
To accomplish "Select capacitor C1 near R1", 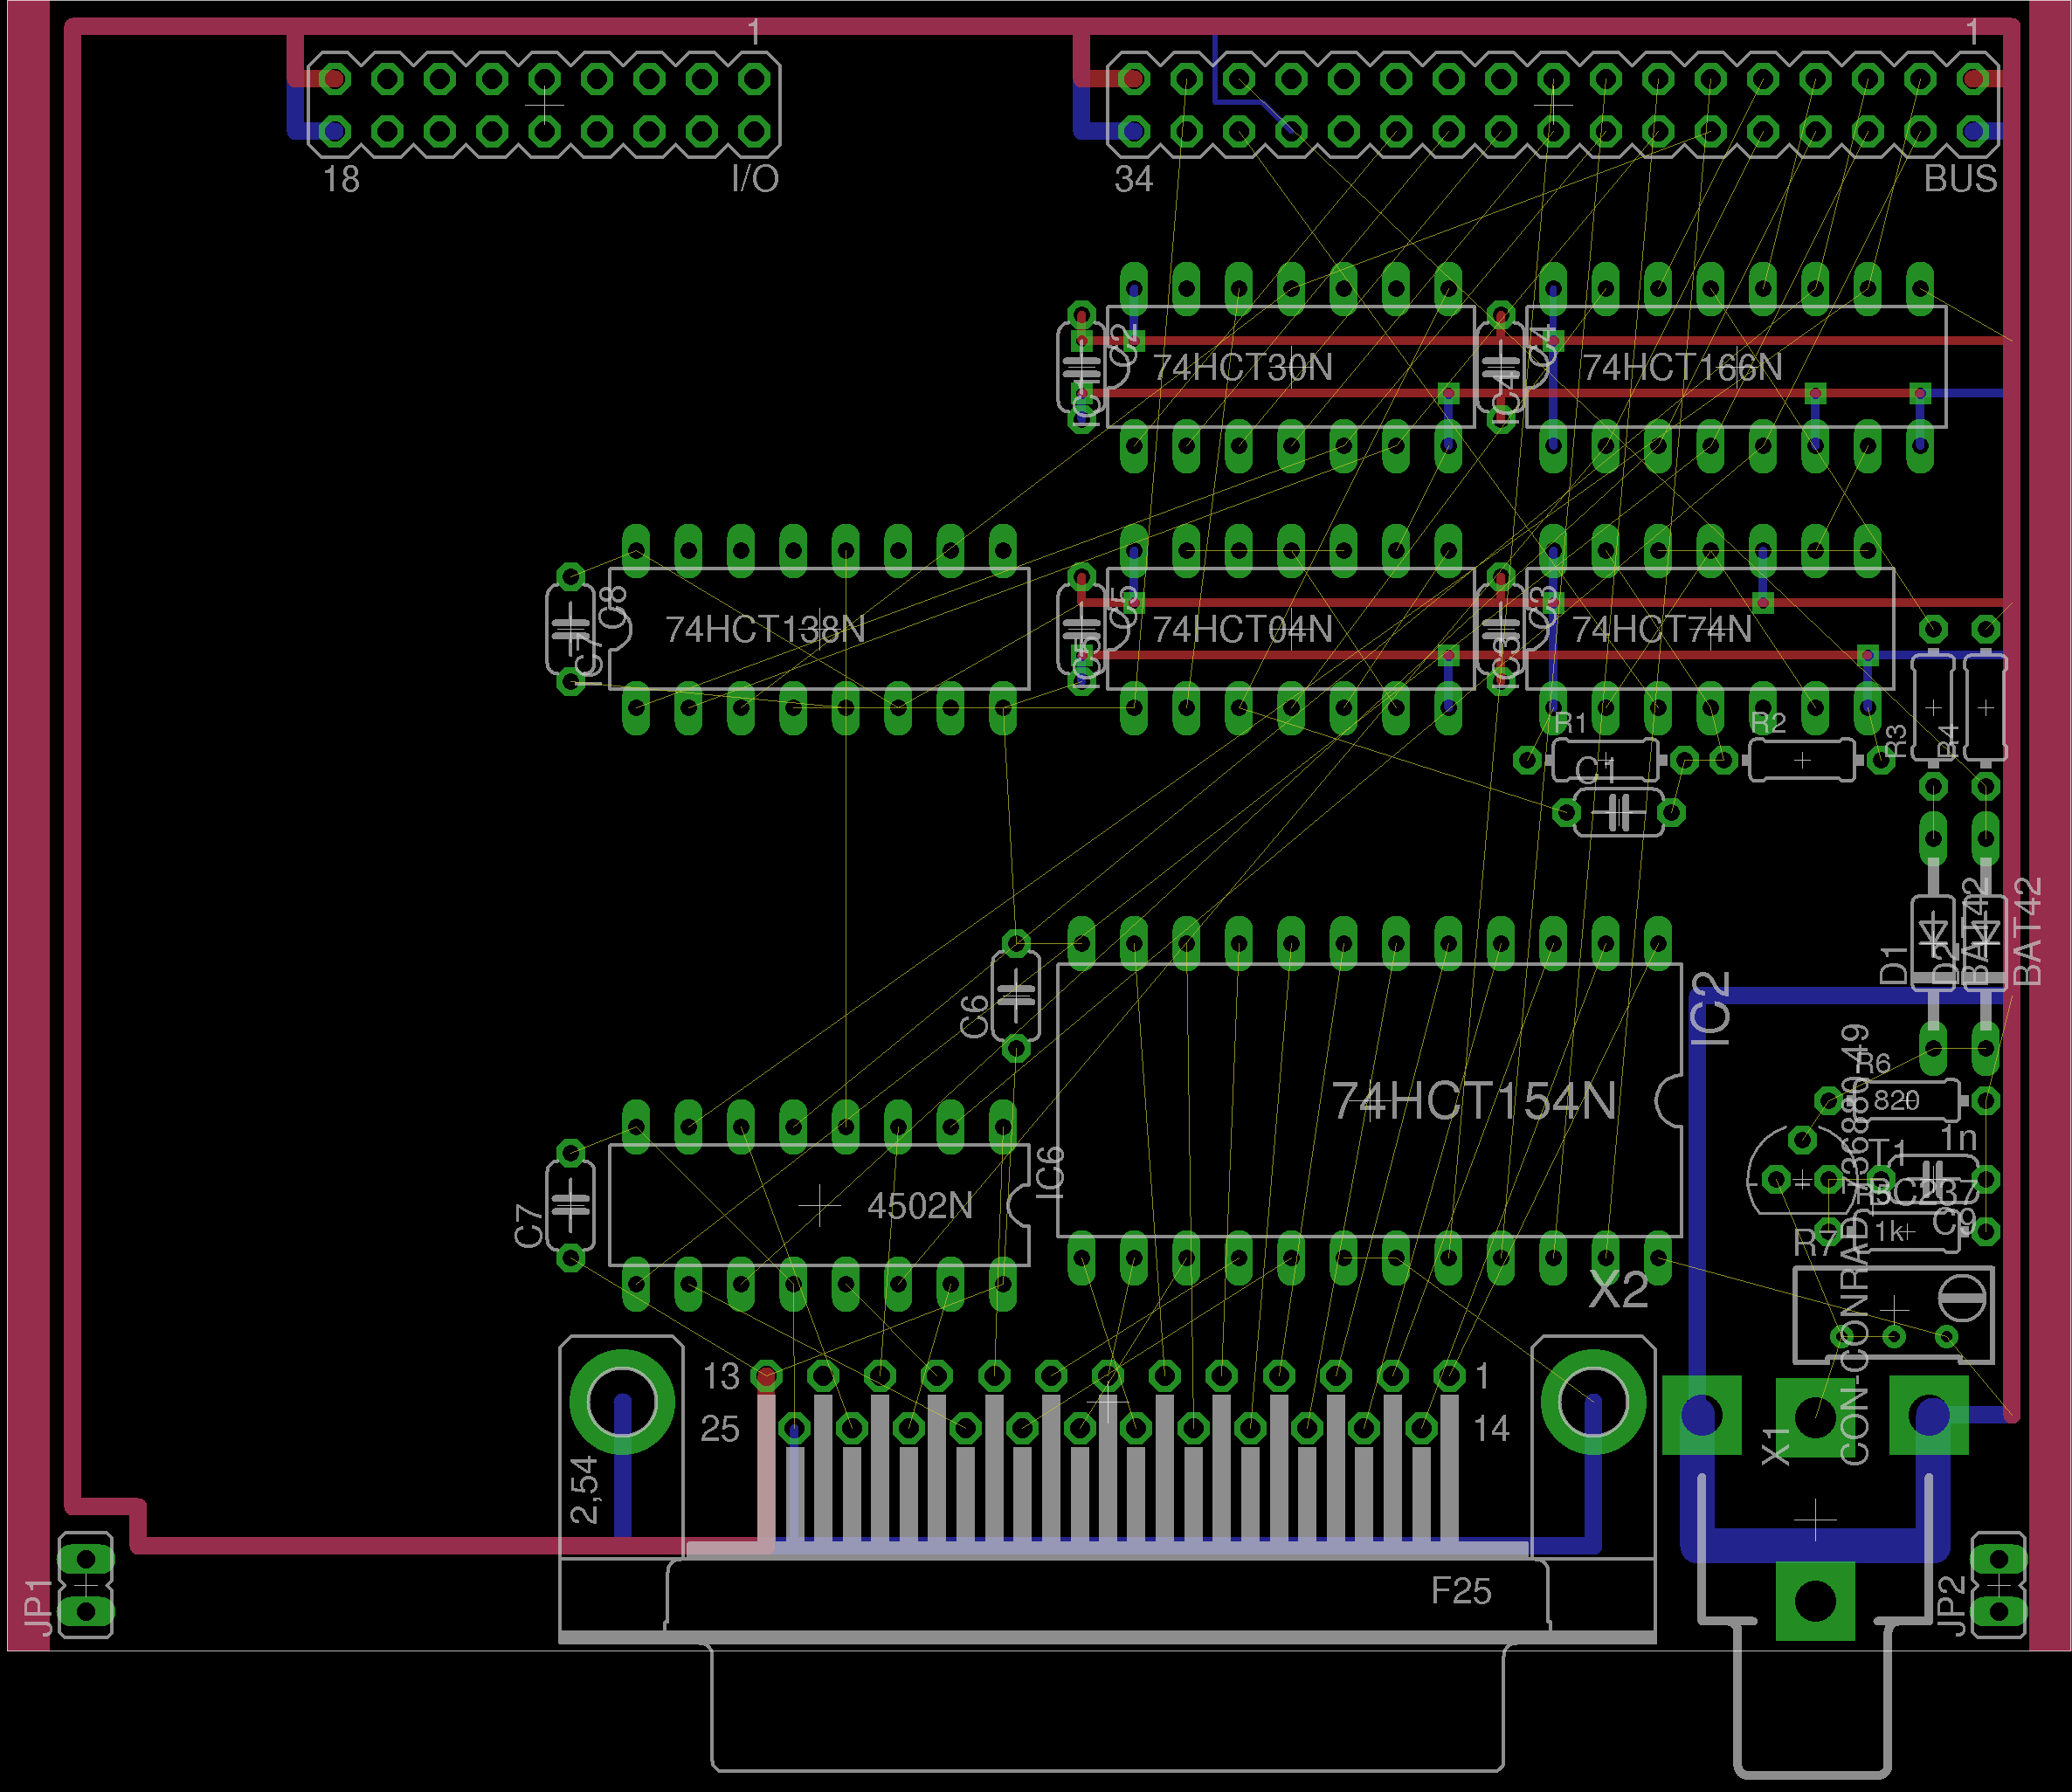I will click(1617, 812).
